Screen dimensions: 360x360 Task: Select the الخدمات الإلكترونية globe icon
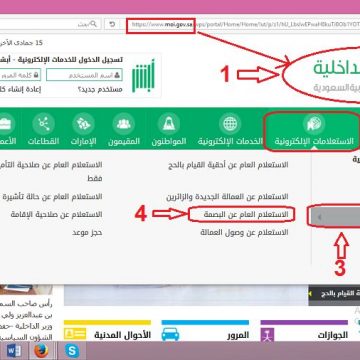pyautogui.click(x=230, y=124)
